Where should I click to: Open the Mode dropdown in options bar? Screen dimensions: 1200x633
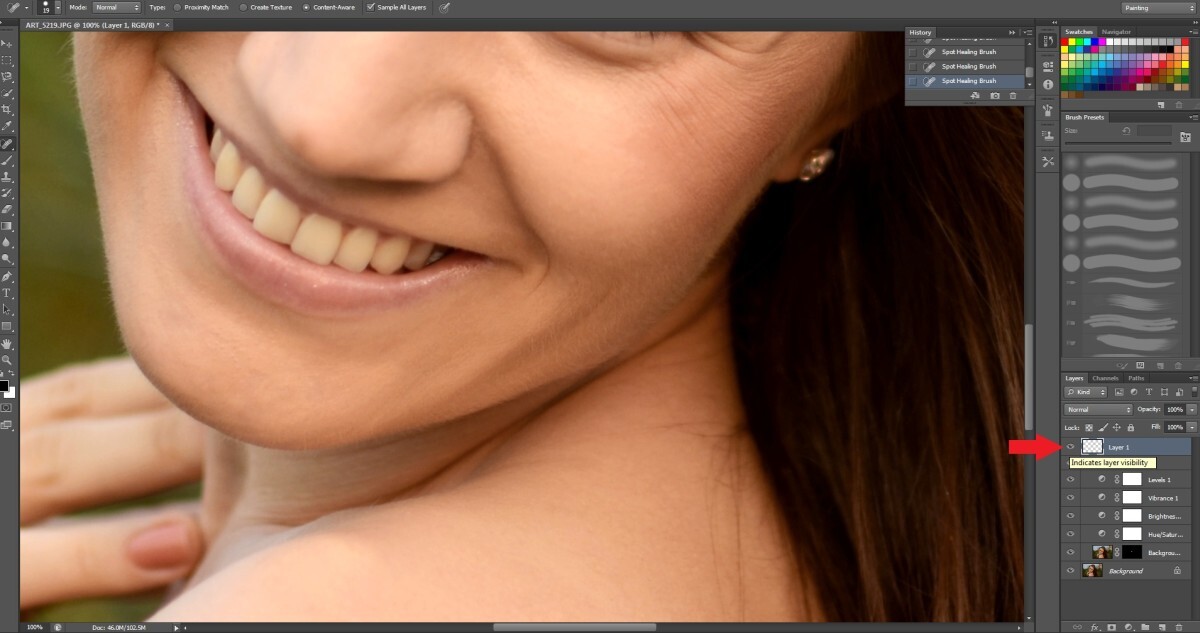(118, 7)
